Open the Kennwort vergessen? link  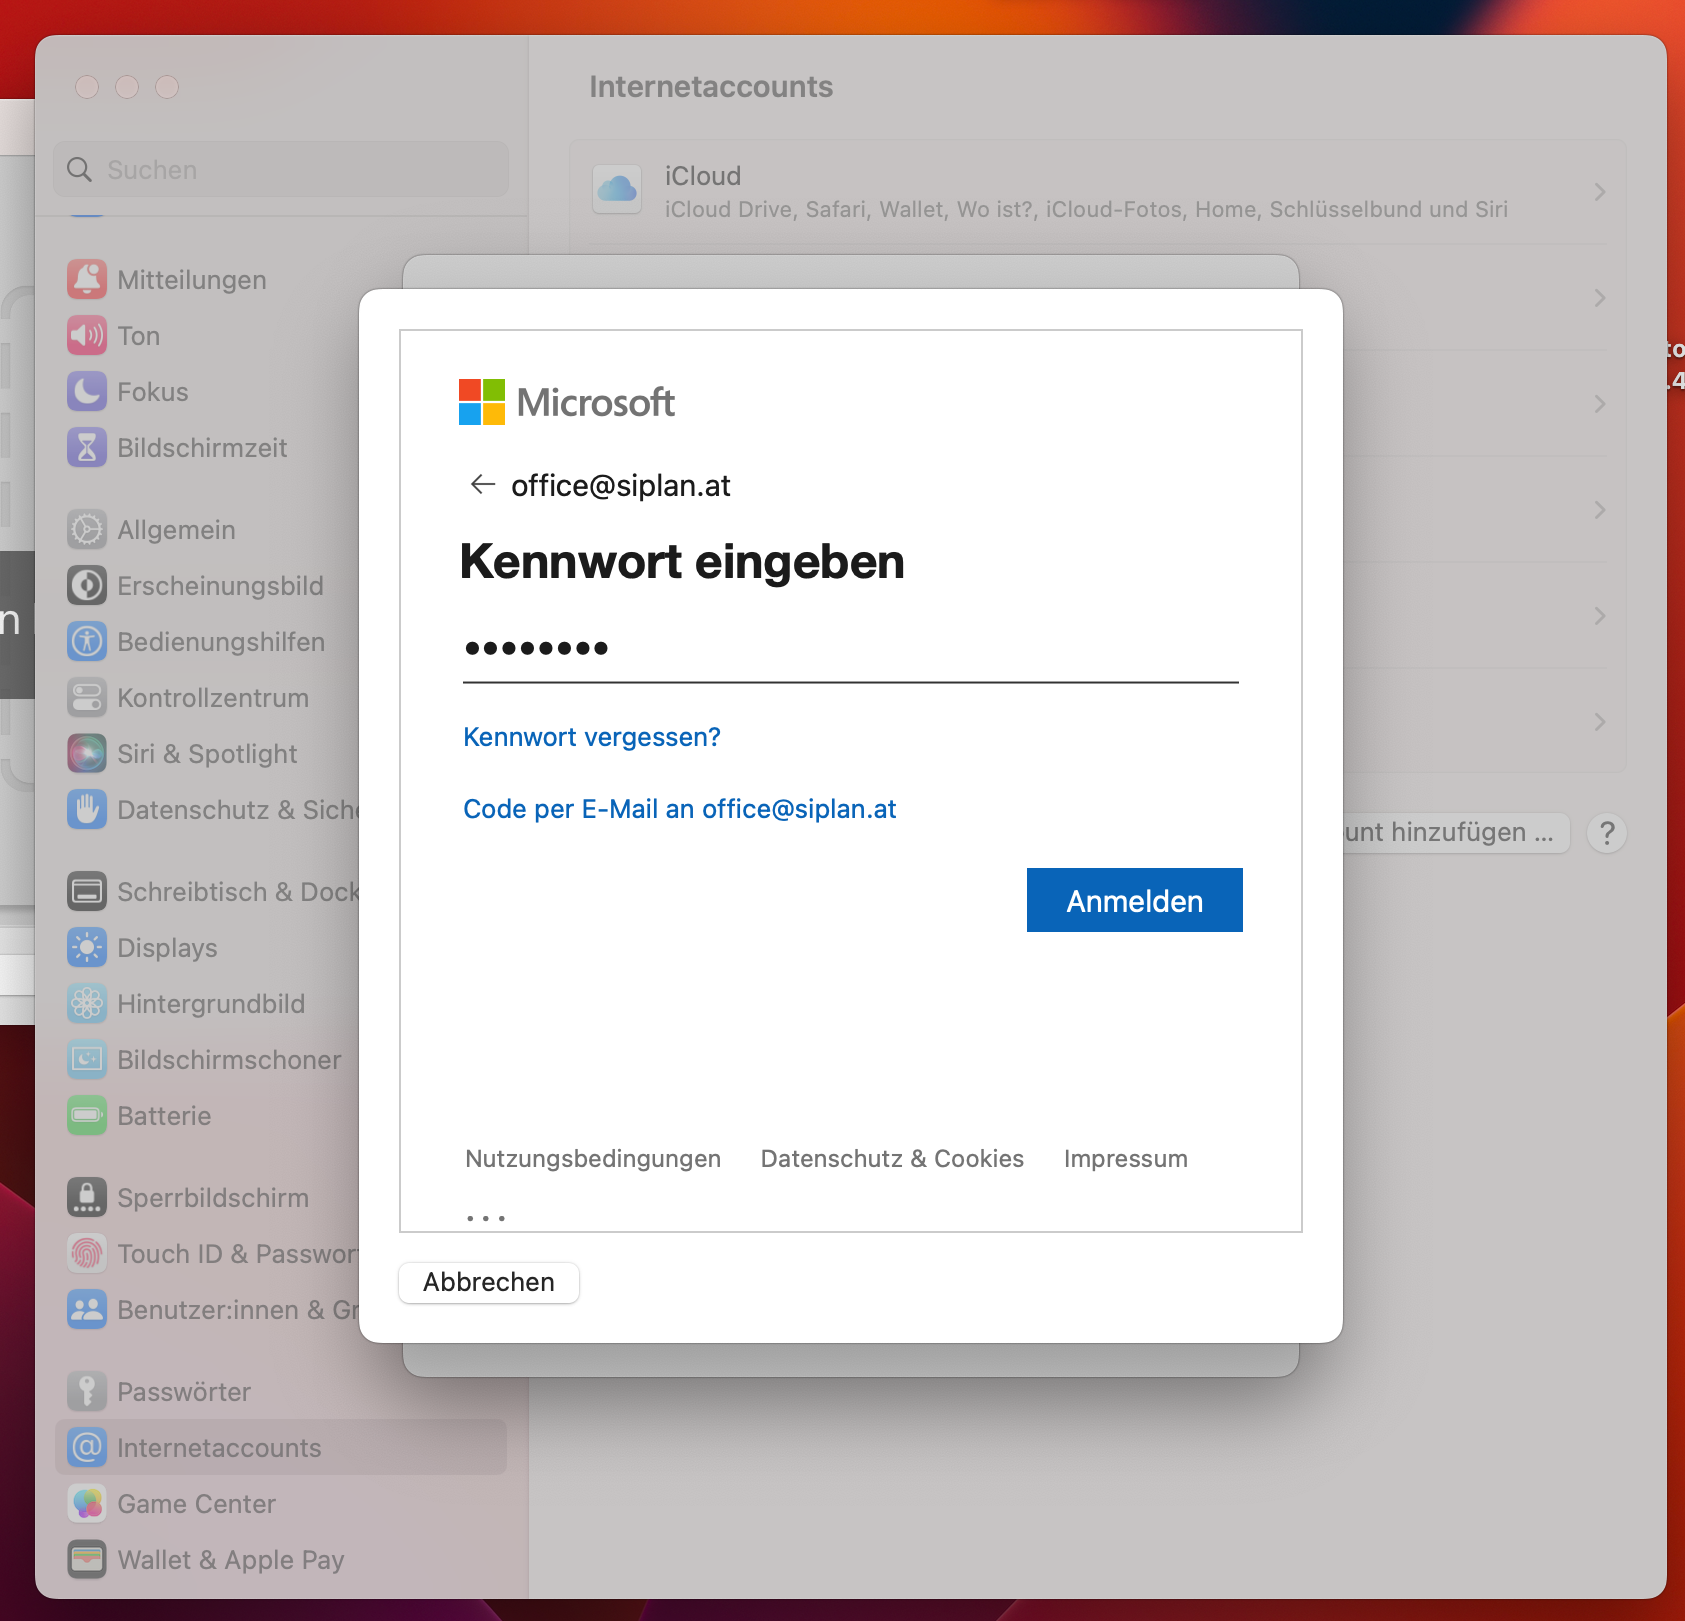click(x=592, y=737)
